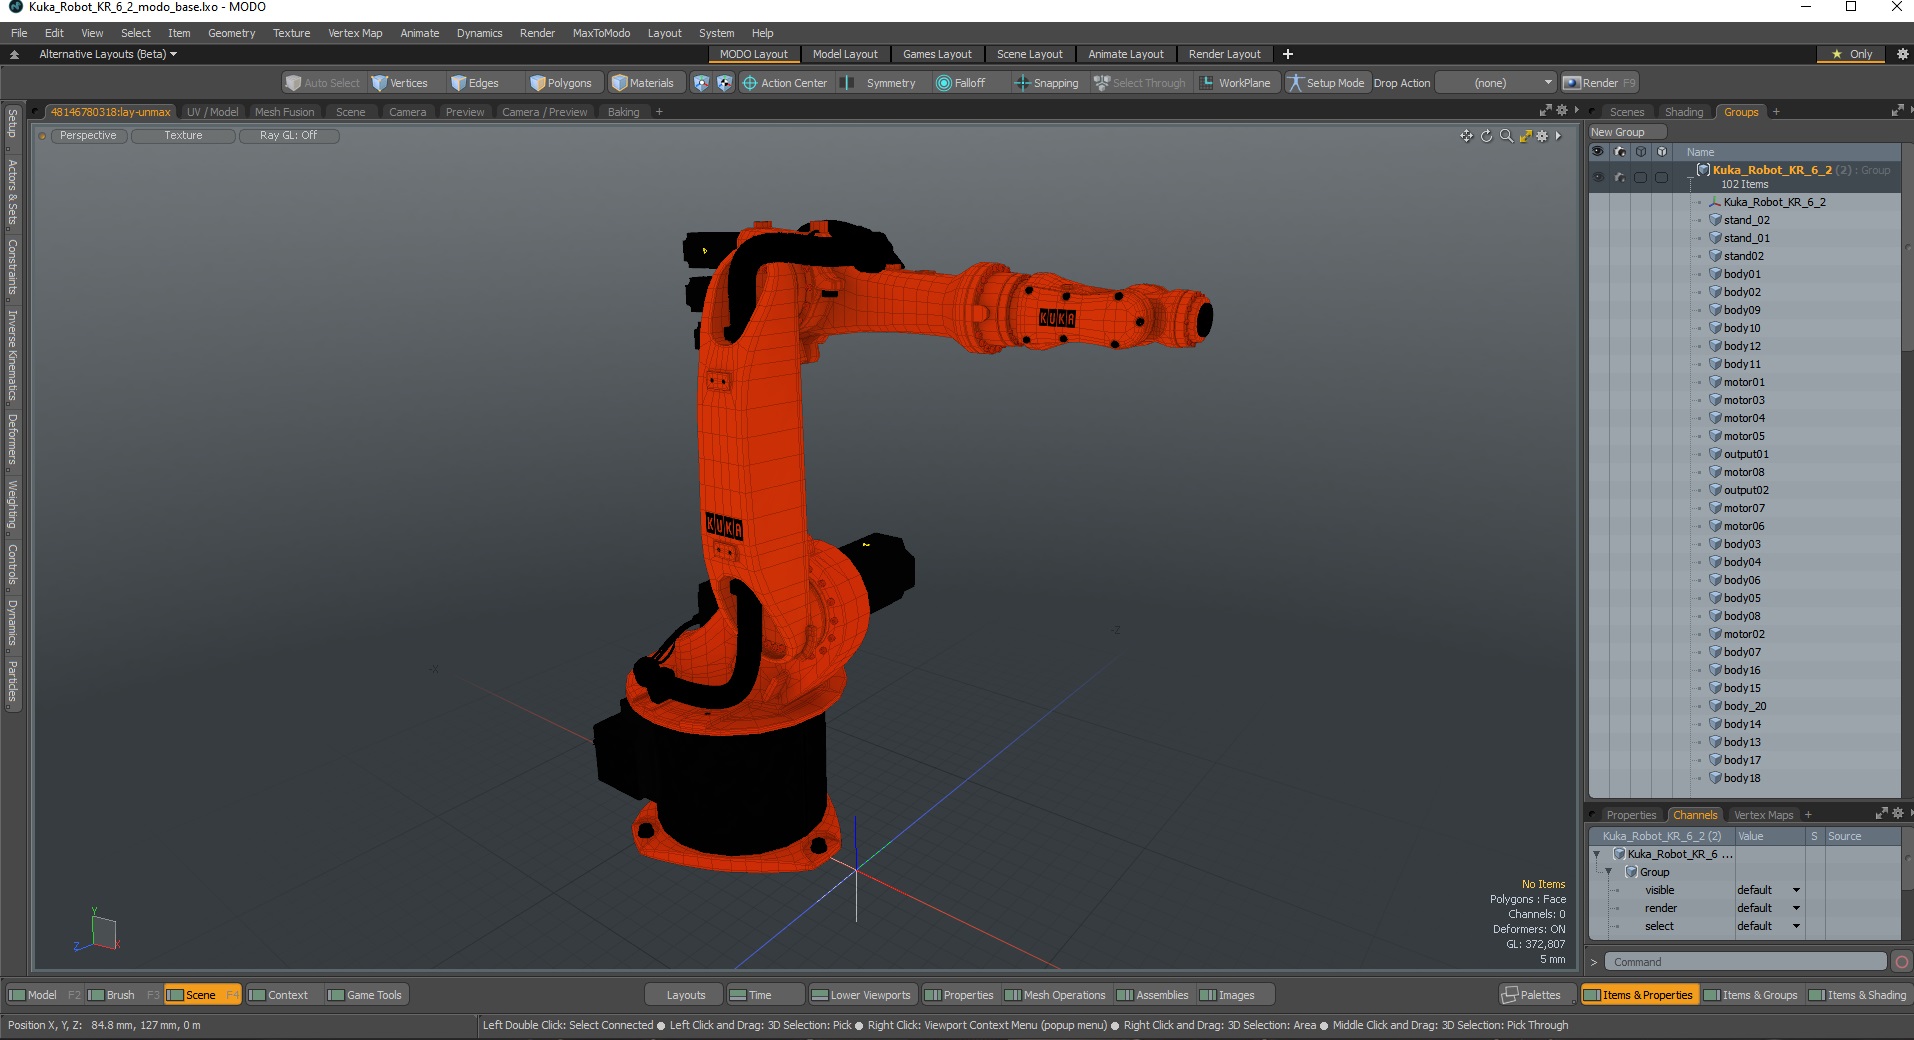Viewport: 1914px width, 1040px height.
Task: Open the MaxToModo menu
Action: (x=601, y=33)
